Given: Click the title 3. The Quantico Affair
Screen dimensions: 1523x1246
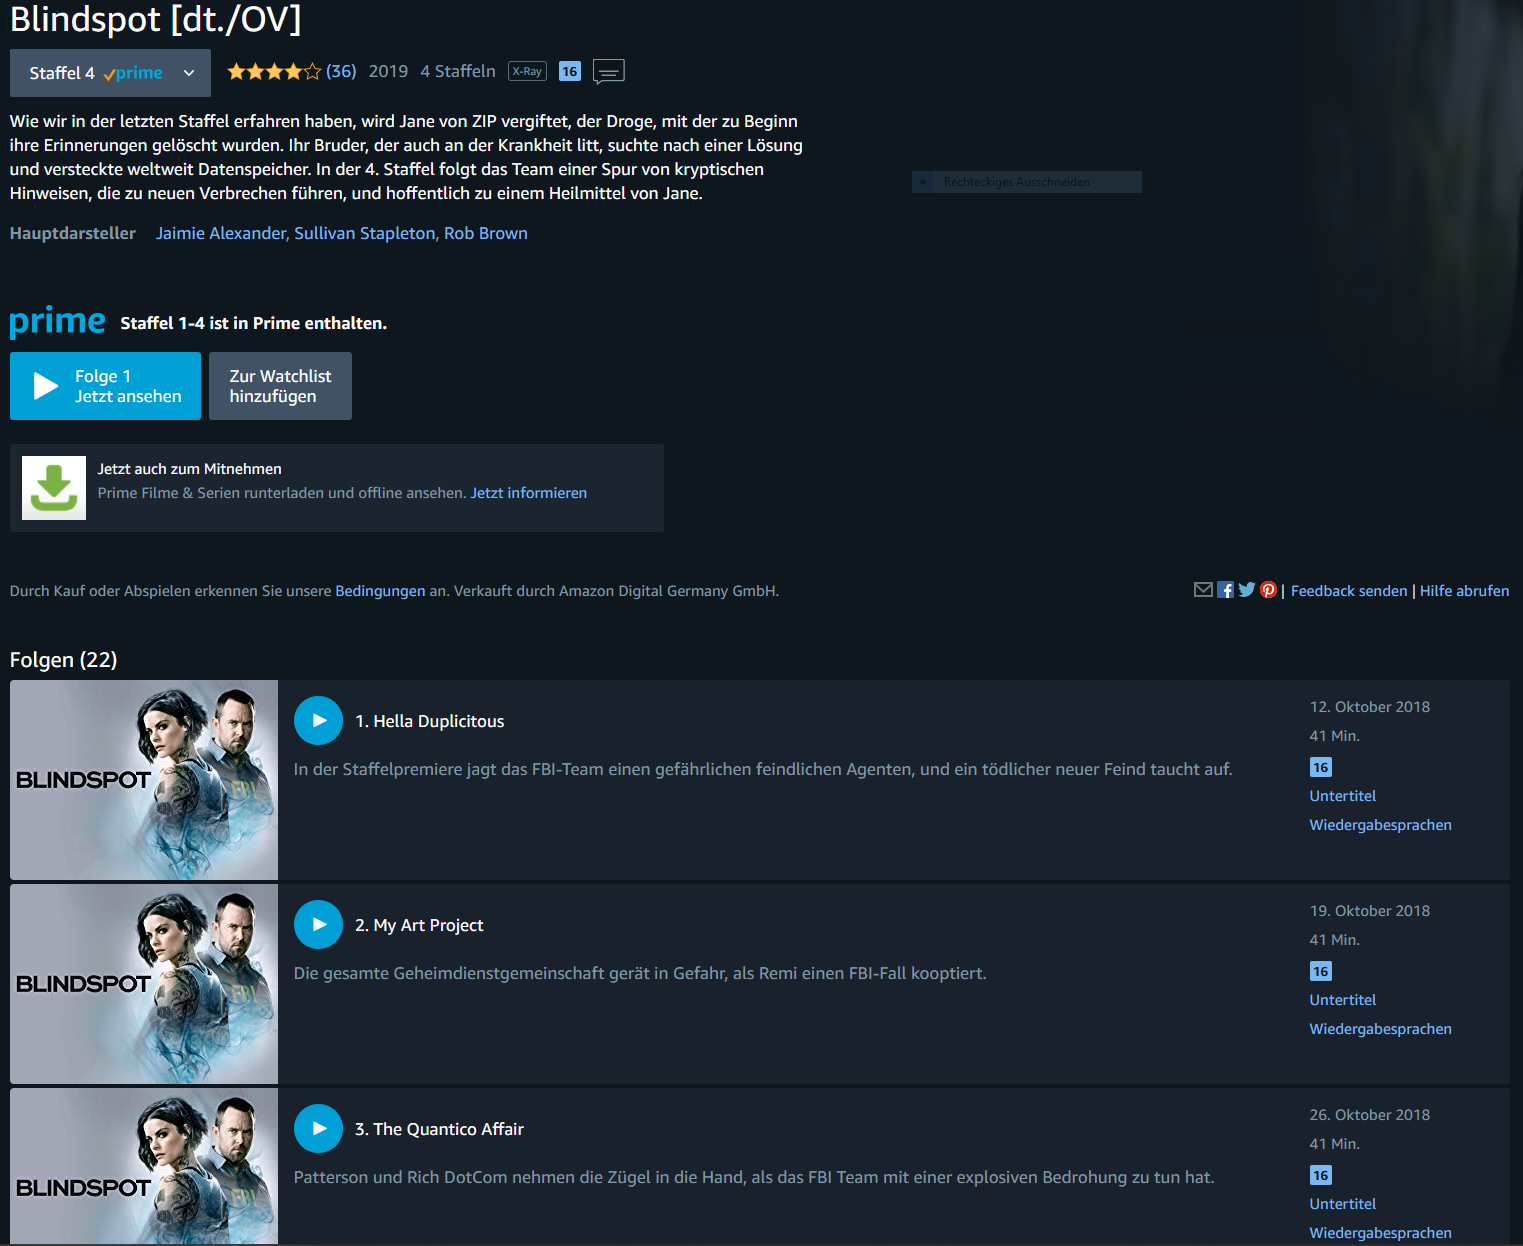Looking at the screenshot, I should pyautogui.click(x=440, y=1129).
